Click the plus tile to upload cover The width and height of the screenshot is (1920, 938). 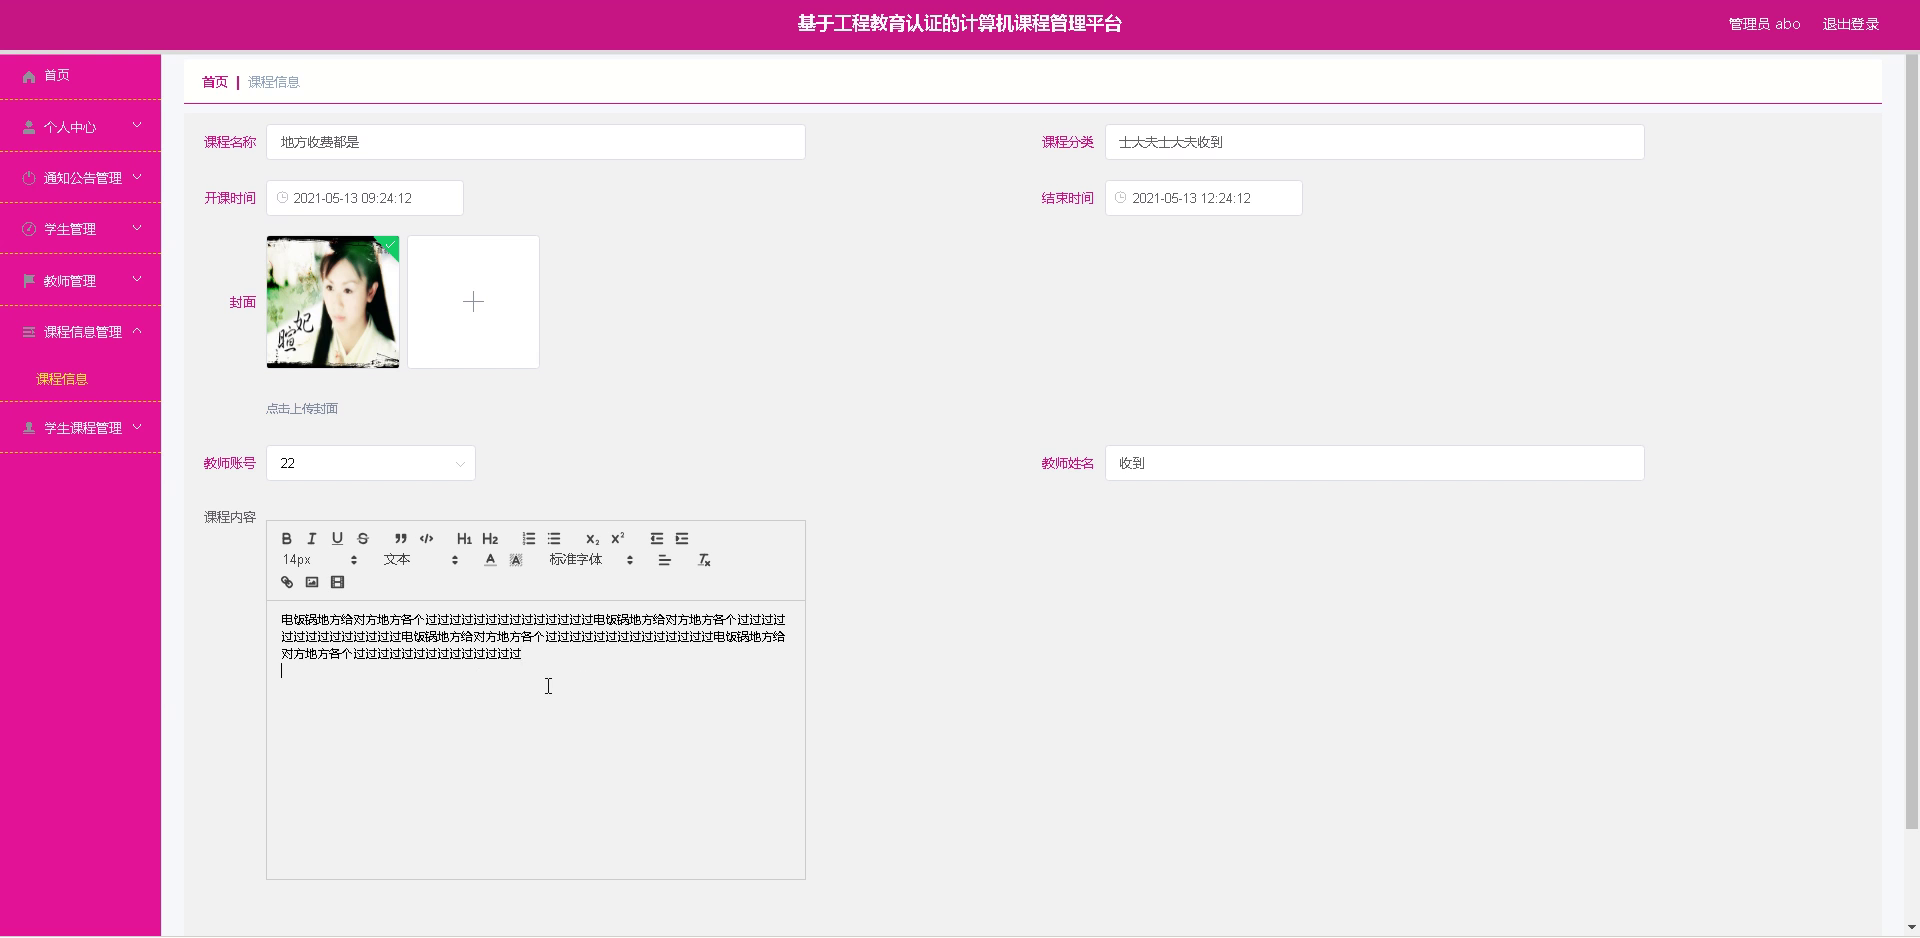pos(473,302)
